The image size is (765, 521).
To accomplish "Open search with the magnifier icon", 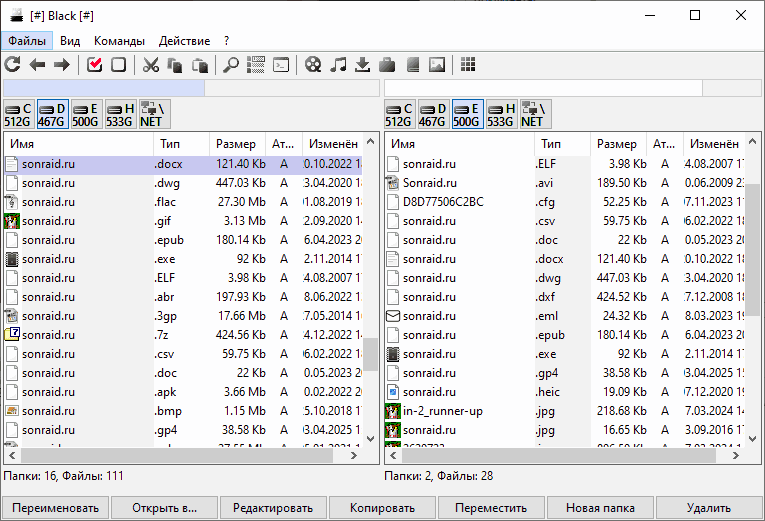I will [x=231, y=64].
